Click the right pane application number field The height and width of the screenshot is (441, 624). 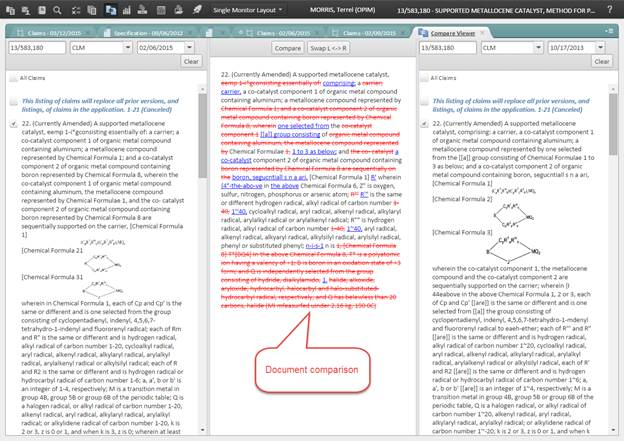pyautogui.click(x=448, y=48)
